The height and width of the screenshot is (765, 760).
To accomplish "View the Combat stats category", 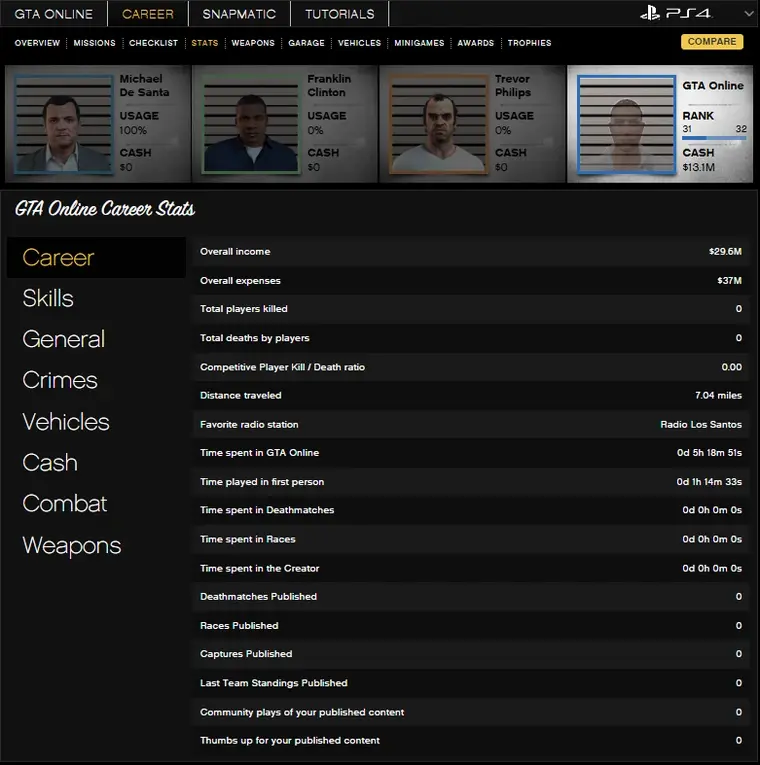I will [x=64, y=504].
